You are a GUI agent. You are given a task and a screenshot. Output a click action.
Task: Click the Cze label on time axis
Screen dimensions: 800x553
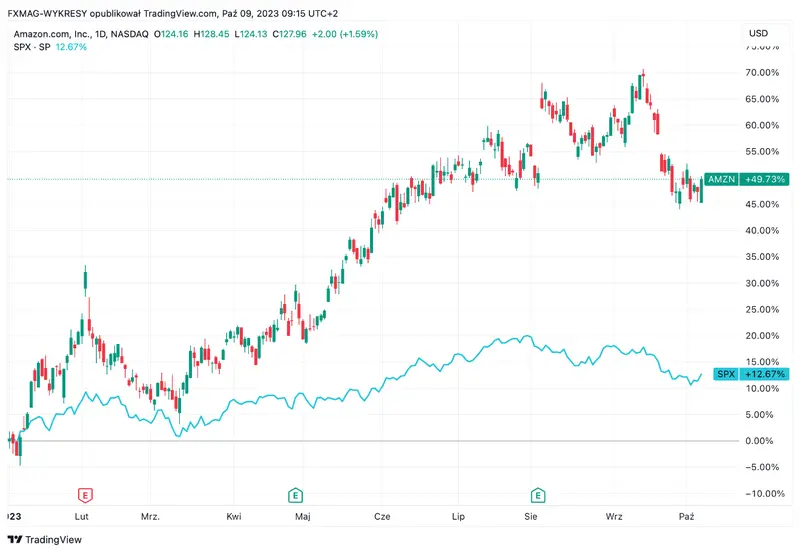(x=381, y=516)
